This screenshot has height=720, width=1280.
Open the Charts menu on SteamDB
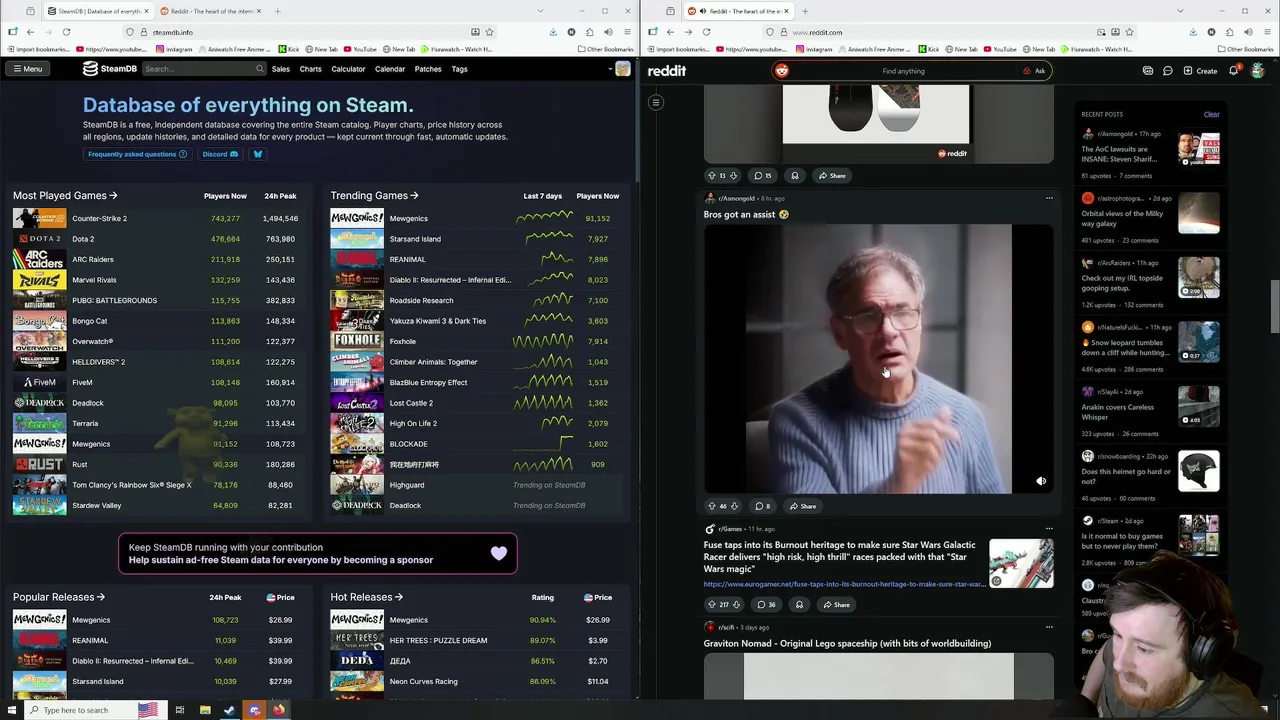point(310,69)
